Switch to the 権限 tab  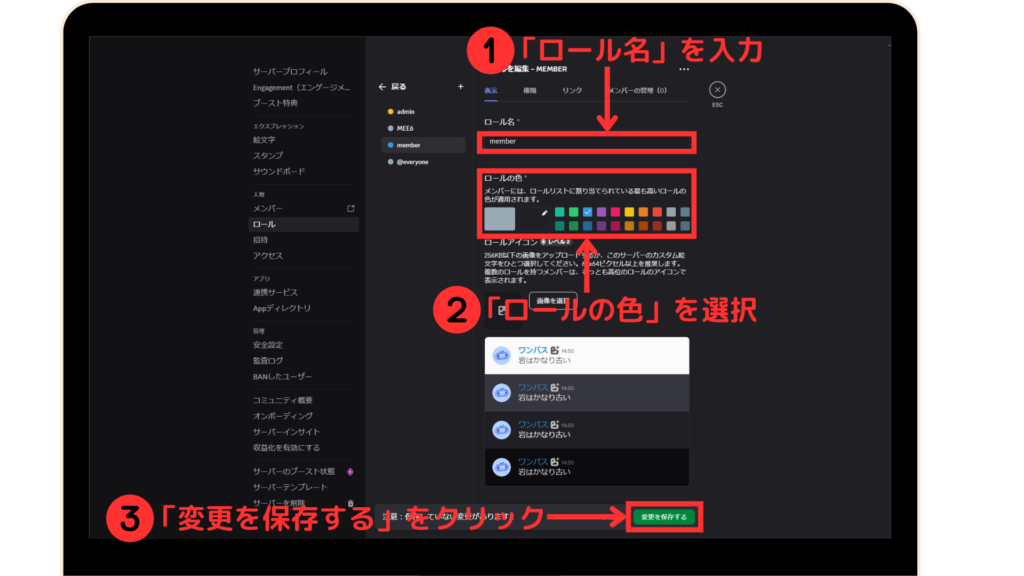click(x=530, y=91)
